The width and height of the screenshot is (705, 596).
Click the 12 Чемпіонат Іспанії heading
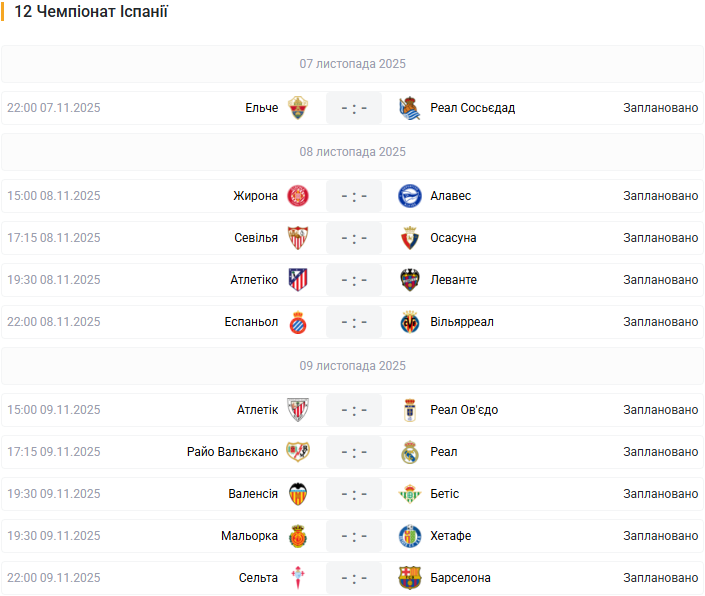coord(91,13)
